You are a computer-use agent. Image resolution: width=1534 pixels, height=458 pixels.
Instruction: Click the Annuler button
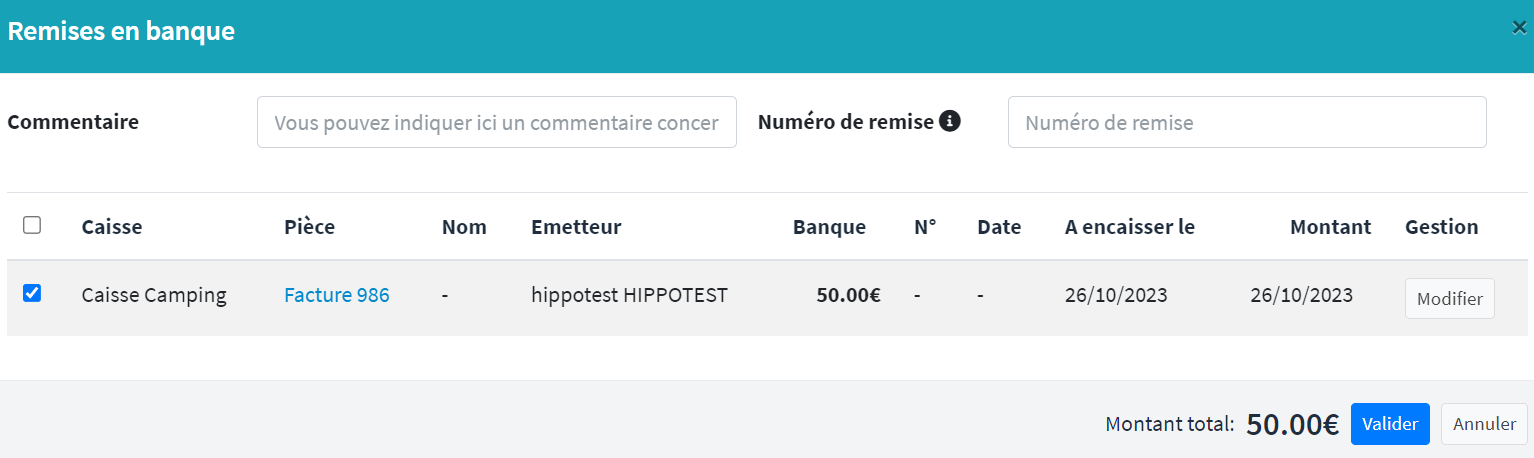(x=1484, y=424)
